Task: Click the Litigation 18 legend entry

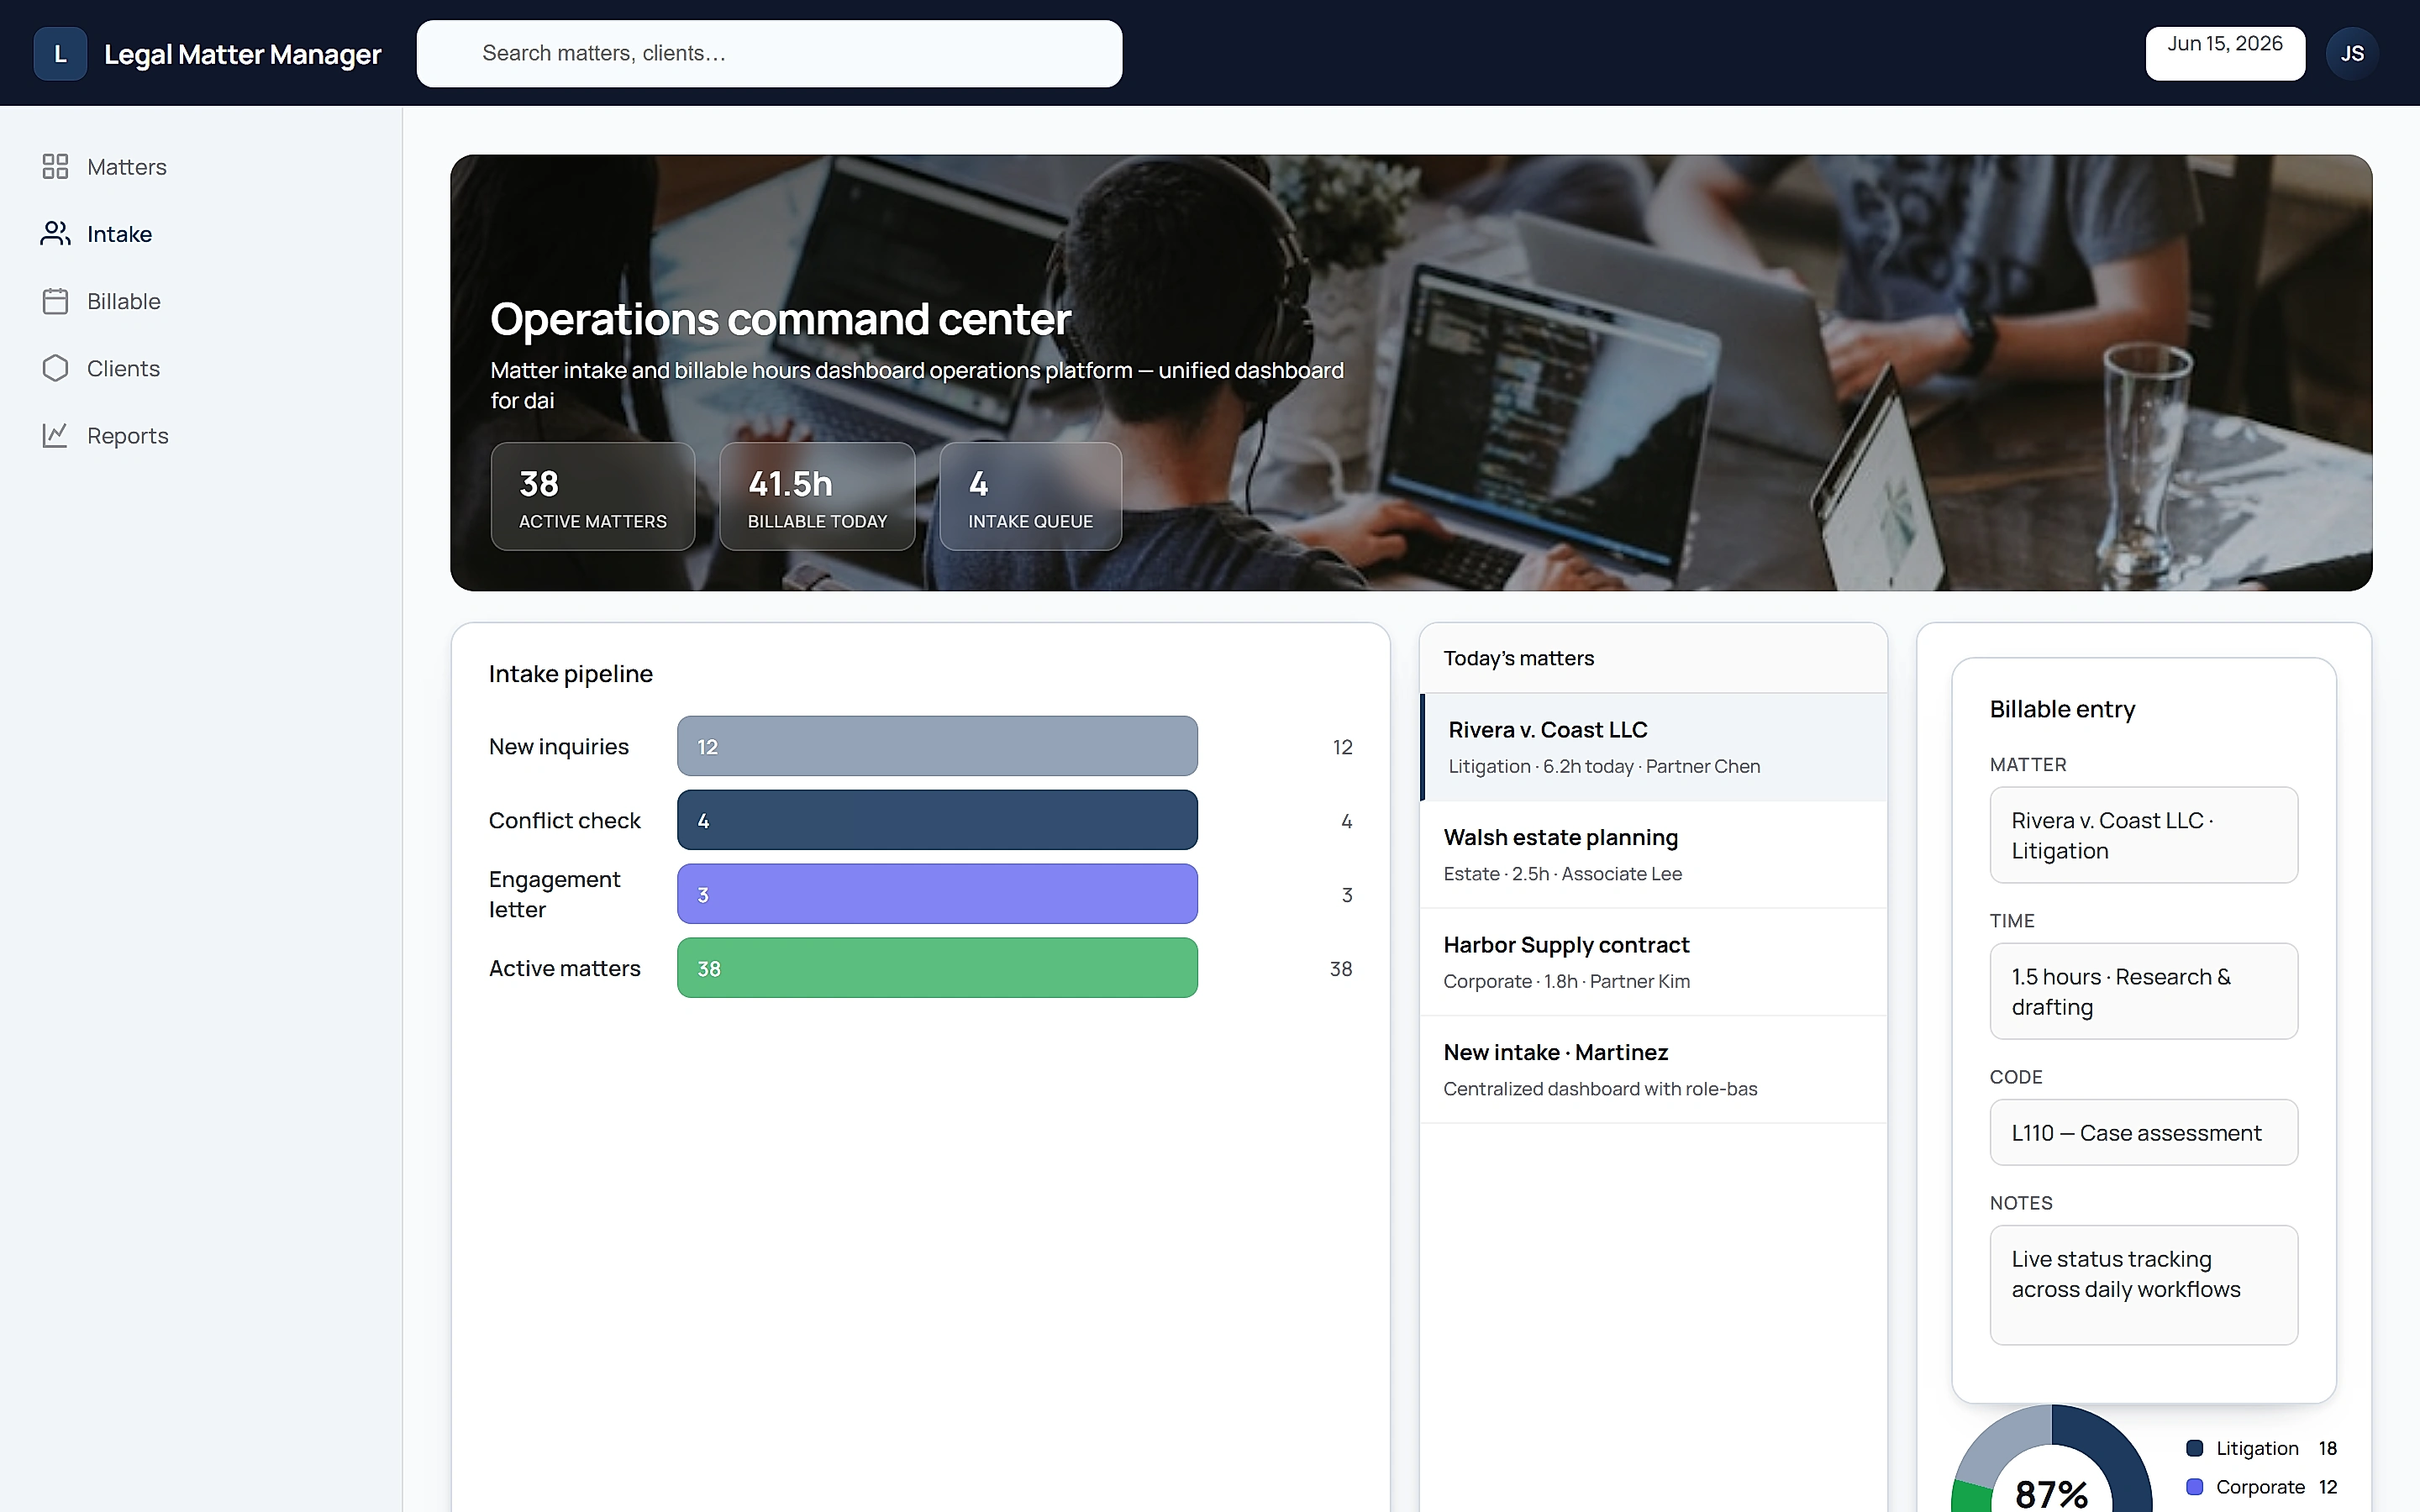Action: (x=2262, y=1448)
